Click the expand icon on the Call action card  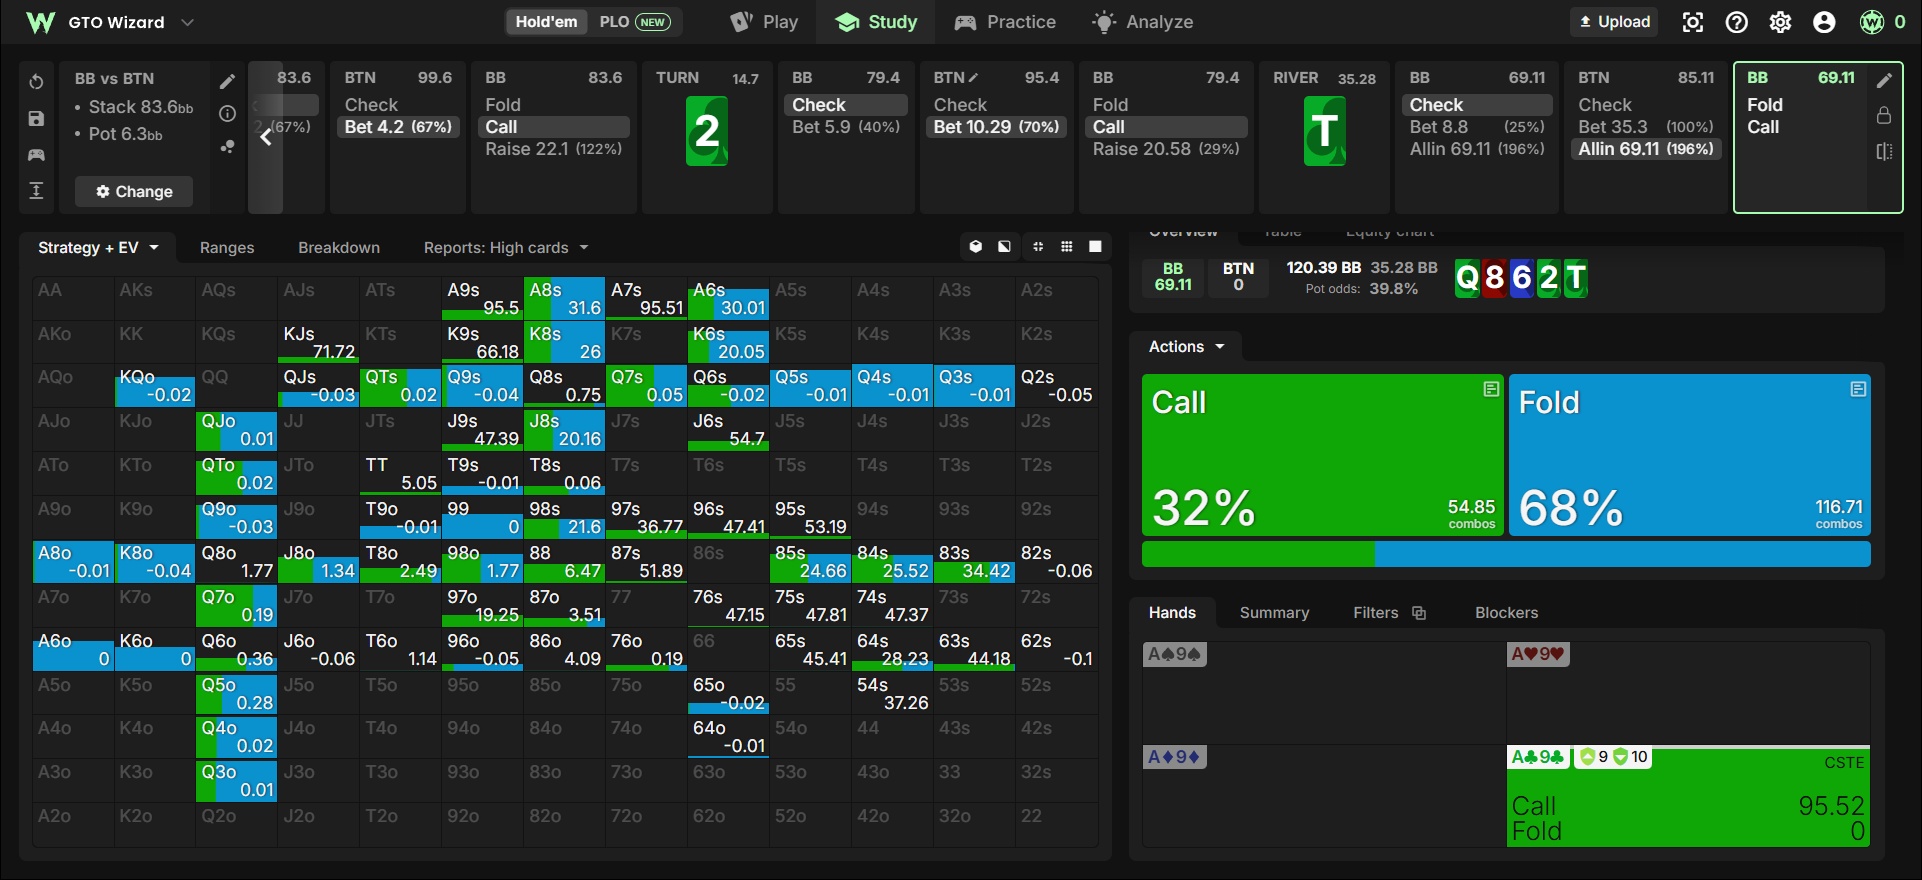pos(1491,389)
